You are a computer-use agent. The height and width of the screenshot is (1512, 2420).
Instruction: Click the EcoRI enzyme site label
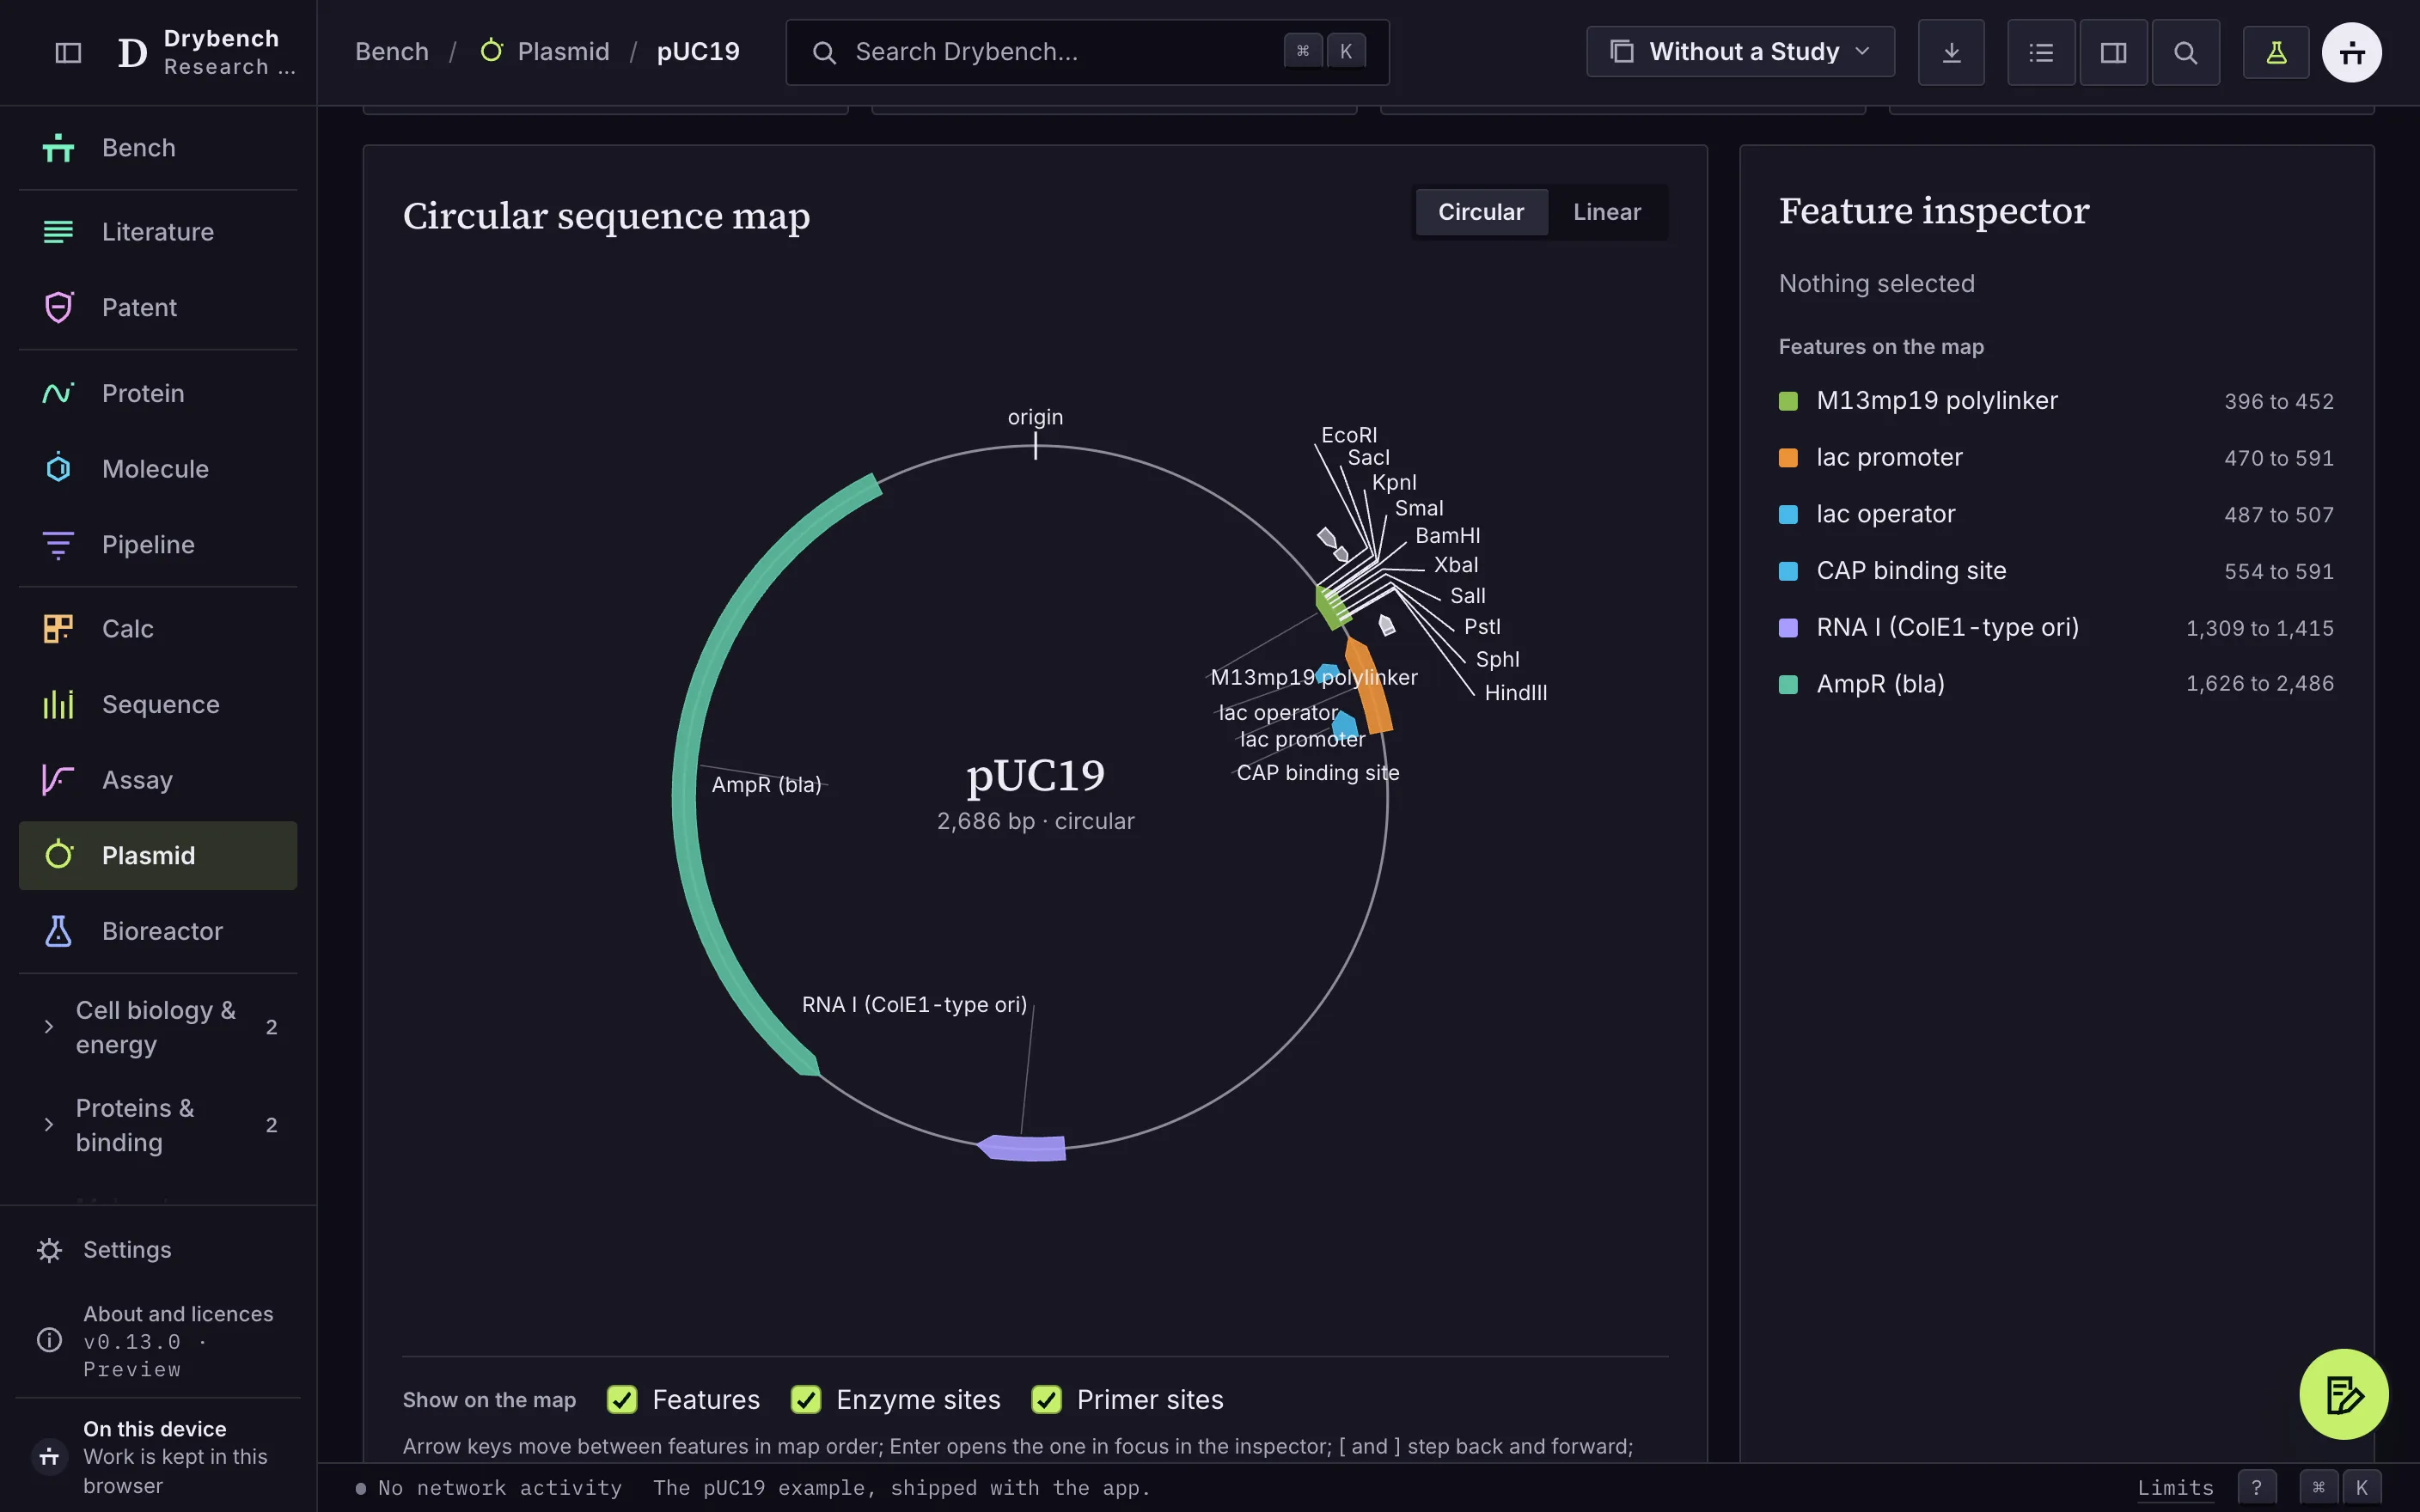point(1349,435)
